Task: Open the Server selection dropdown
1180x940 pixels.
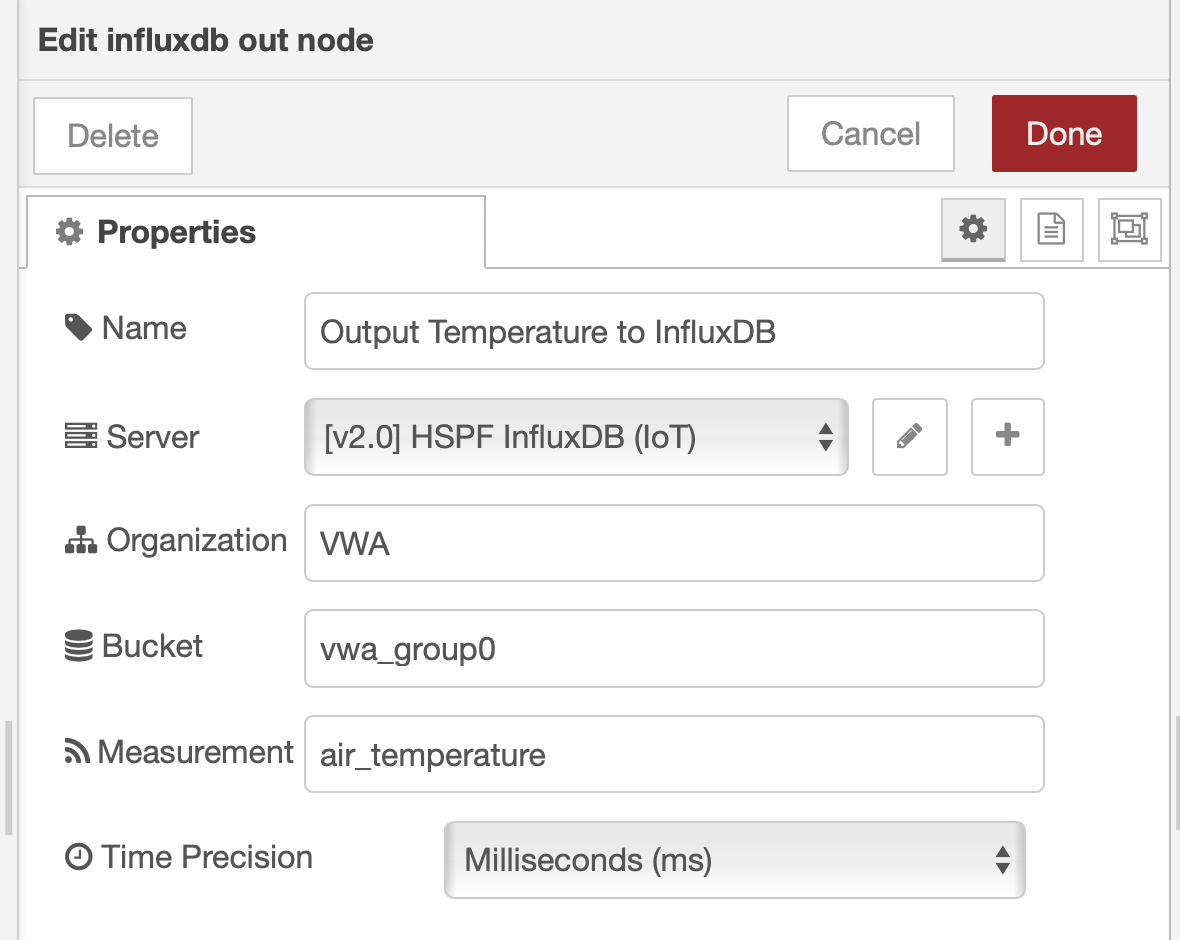Action: click(576, 437)
